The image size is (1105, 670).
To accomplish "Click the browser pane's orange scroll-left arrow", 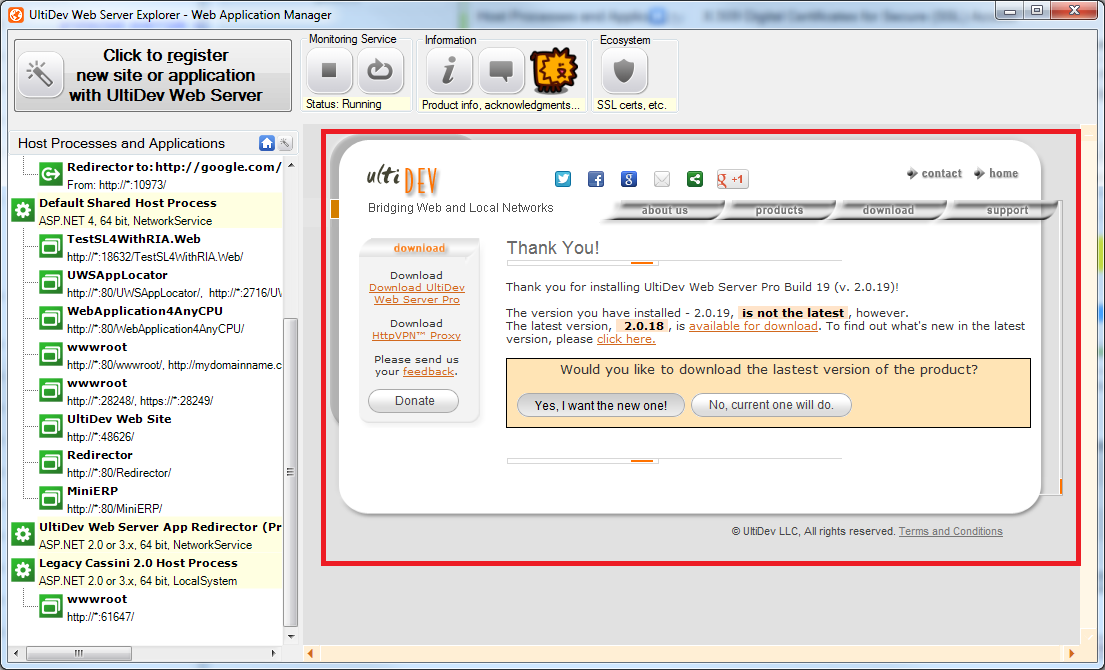I will [310, 654].
